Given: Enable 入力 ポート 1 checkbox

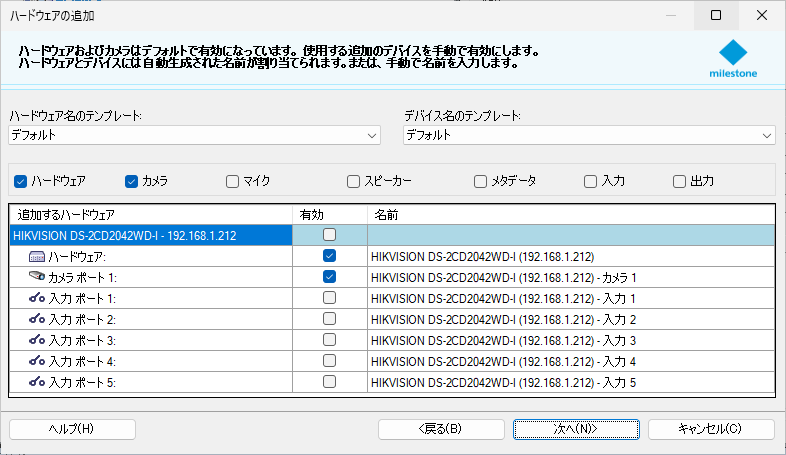Looking at the screenshot, I should tap(329, 298).
